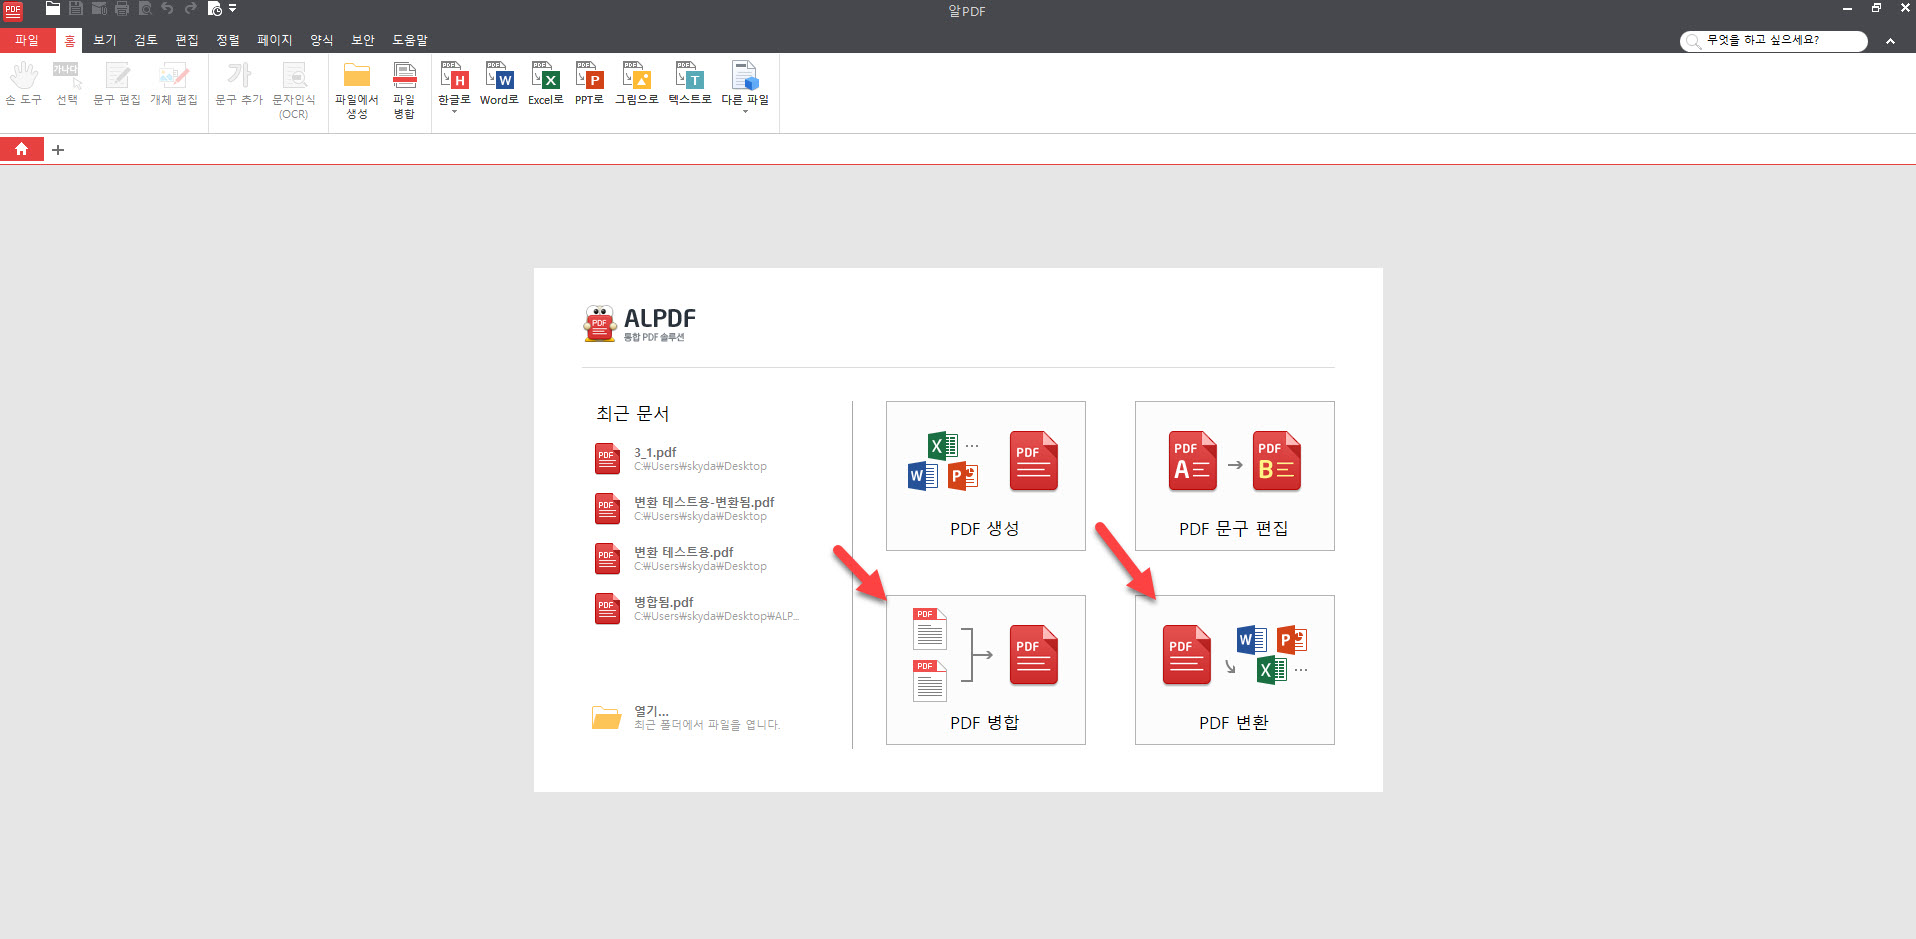The height and width of the screenshot is (939, 1916).
Task: Open recent documents clock icon in title bar
Action: tap(214, 9)
